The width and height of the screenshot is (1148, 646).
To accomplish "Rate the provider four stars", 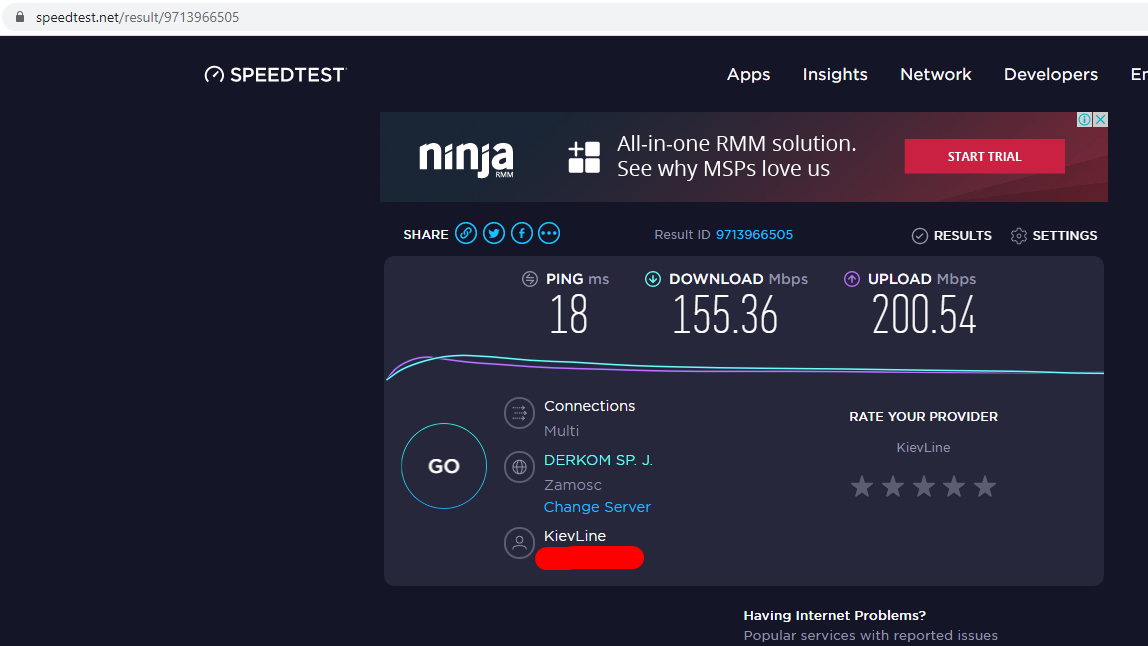I will tap(954, 486).
